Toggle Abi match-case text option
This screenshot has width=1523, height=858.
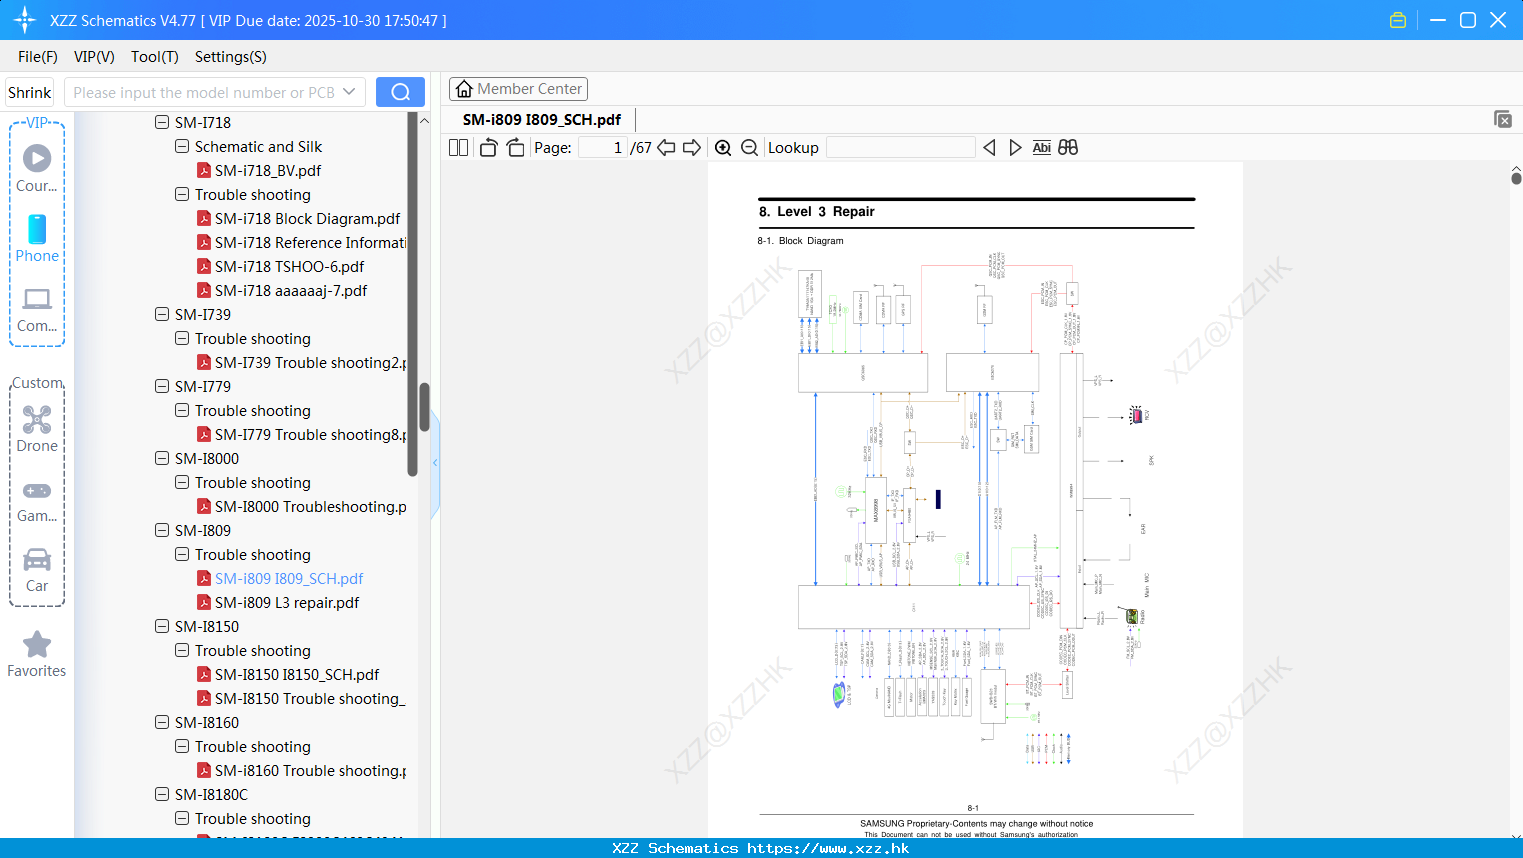point(1041,147)
